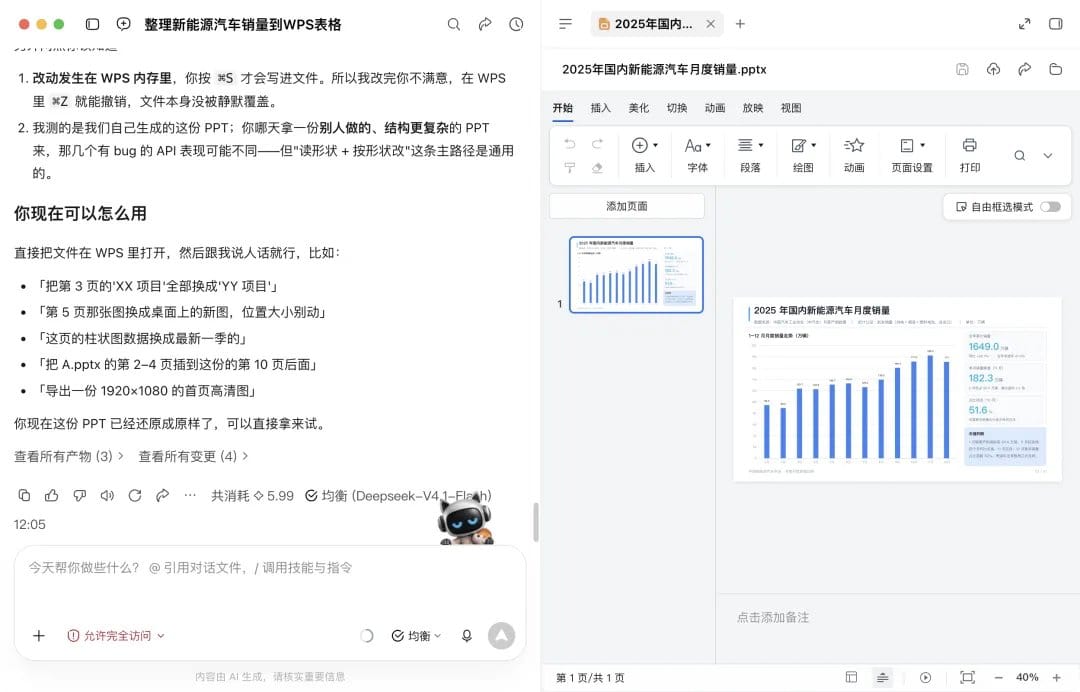Open the 段落 paragraph dropdown
The image size is (1080, 692).
pyautogui.click(x=750, y=155)
